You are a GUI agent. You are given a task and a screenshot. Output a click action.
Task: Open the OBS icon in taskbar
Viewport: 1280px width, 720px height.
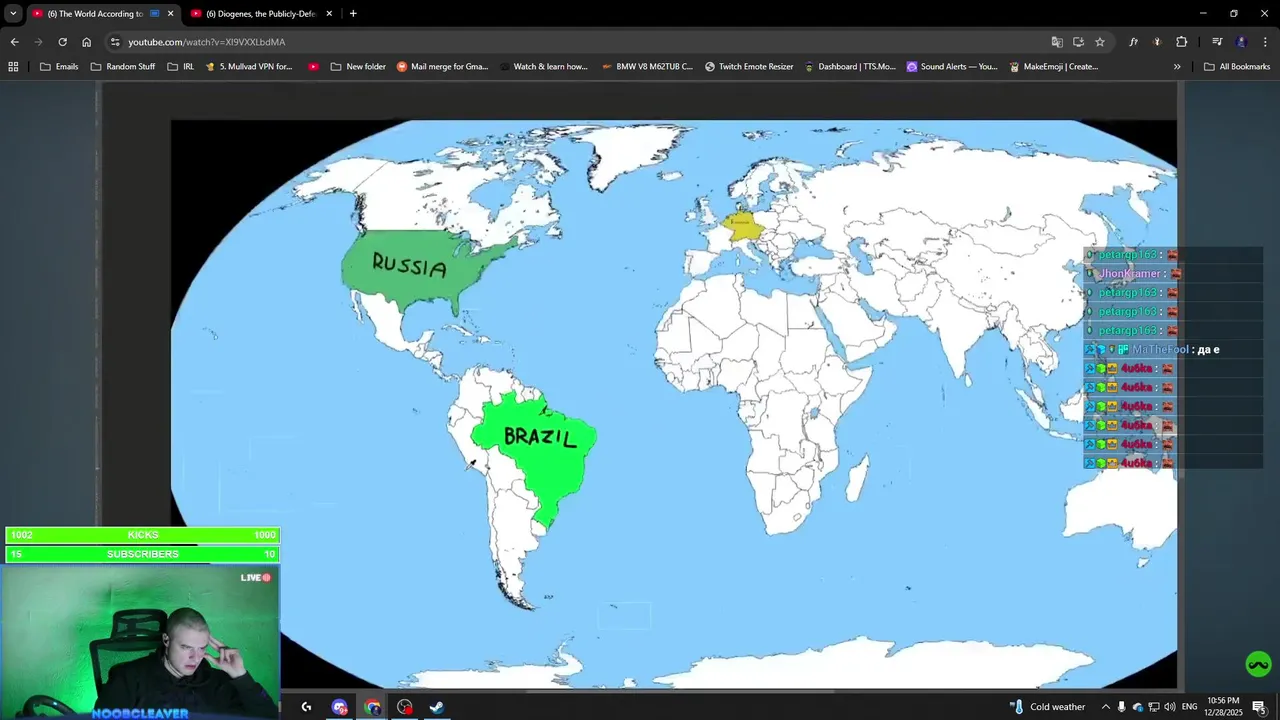[x=404, y=707]
